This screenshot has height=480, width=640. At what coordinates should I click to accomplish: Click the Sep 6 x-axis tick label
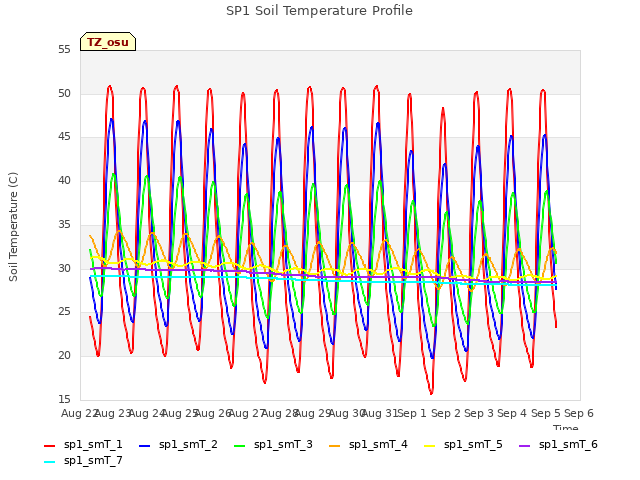(x=579, y=413)
